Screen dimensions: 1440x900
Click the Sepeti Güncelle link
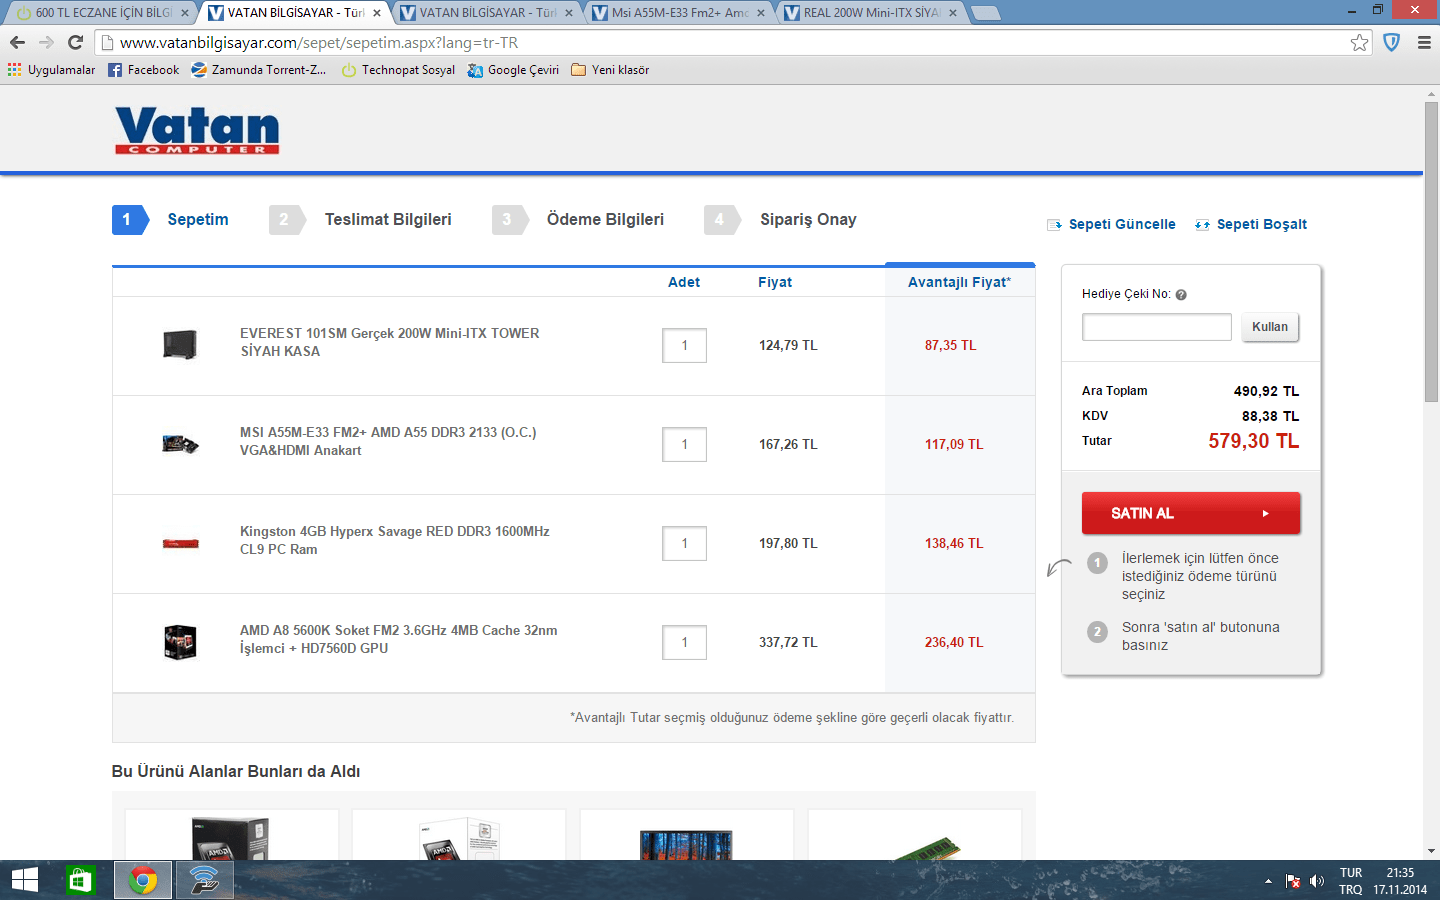(x=1111, y=224)
